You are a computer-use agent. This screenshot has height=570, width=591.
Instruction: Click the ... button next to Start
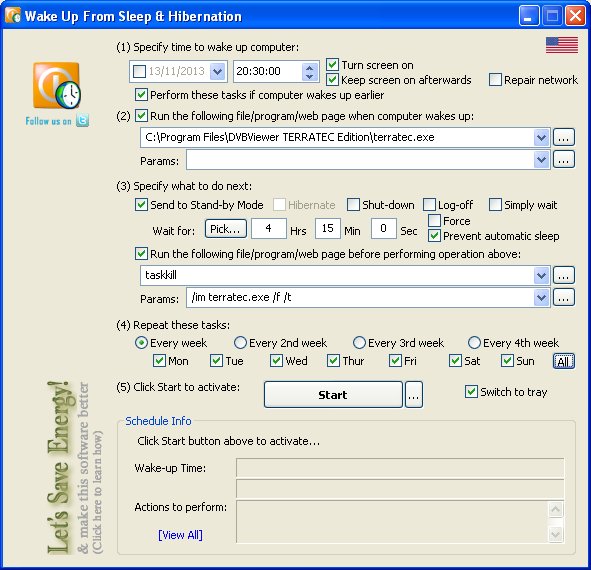point(413,395)
